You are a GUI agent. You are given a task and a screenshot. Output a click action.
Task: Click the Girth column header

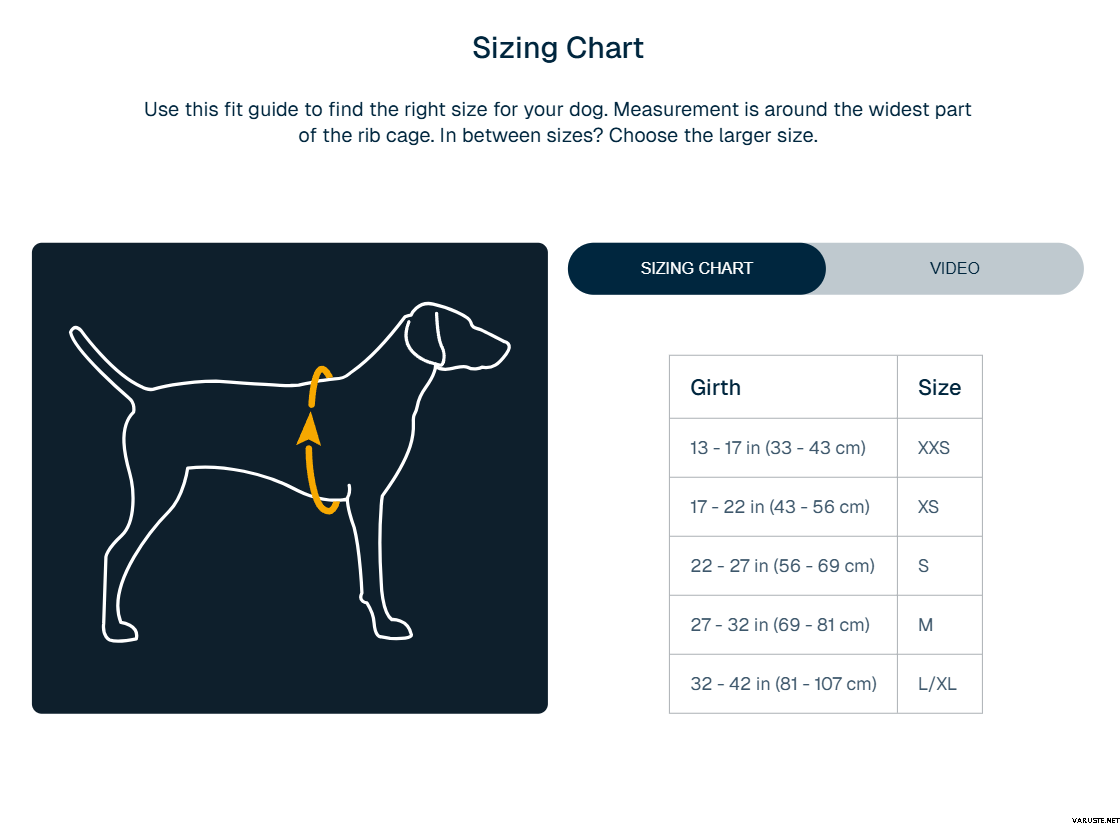tap(716, 387)
